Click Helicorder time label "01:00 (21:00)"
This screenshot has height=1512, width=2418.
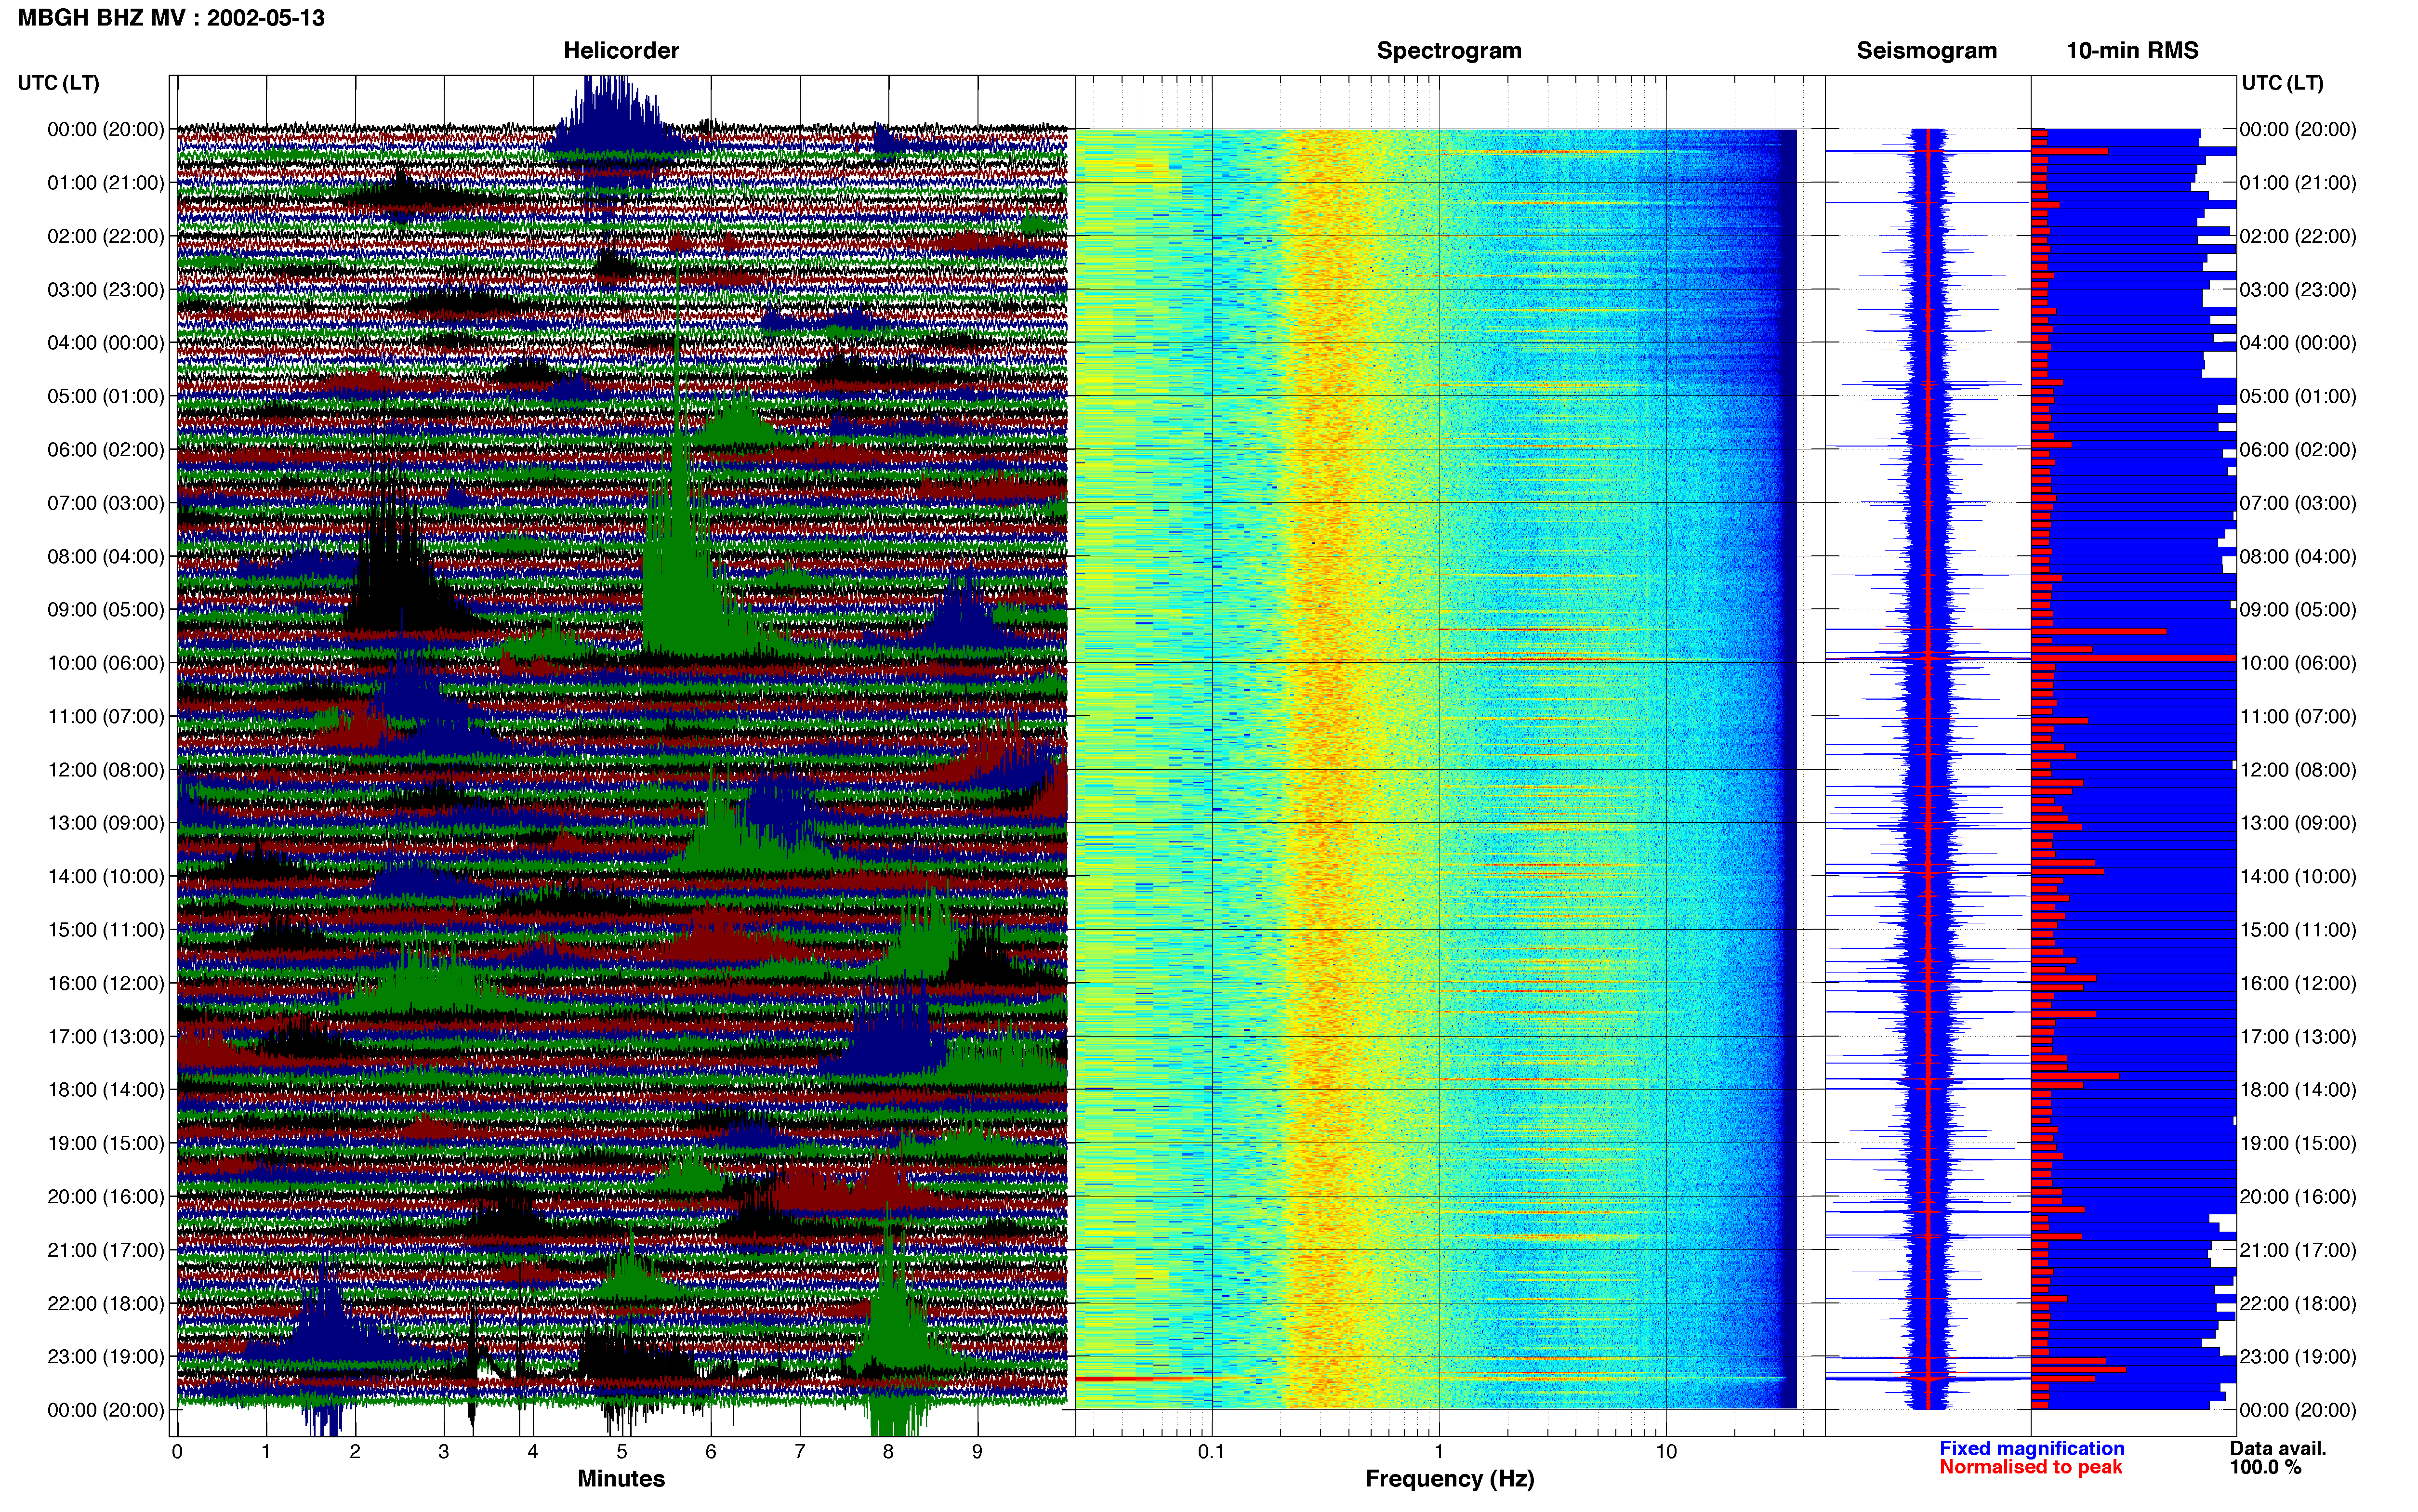click(x=106, y=183)
